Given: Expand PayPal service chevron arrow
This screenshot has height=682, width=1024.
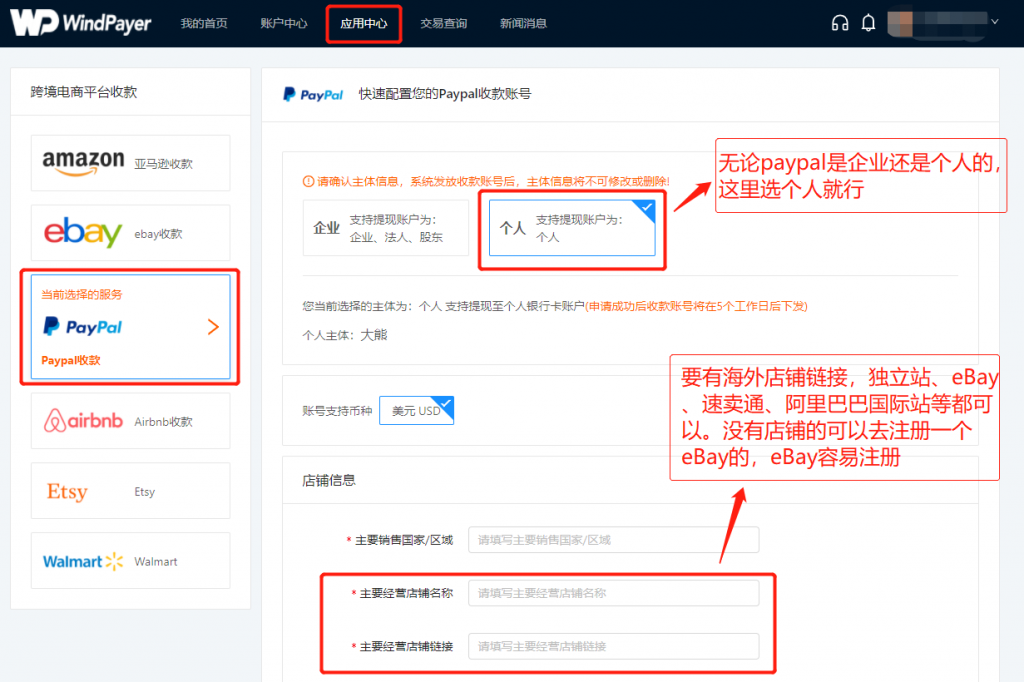Looking at the screenshot, I should tap(213, 327).
